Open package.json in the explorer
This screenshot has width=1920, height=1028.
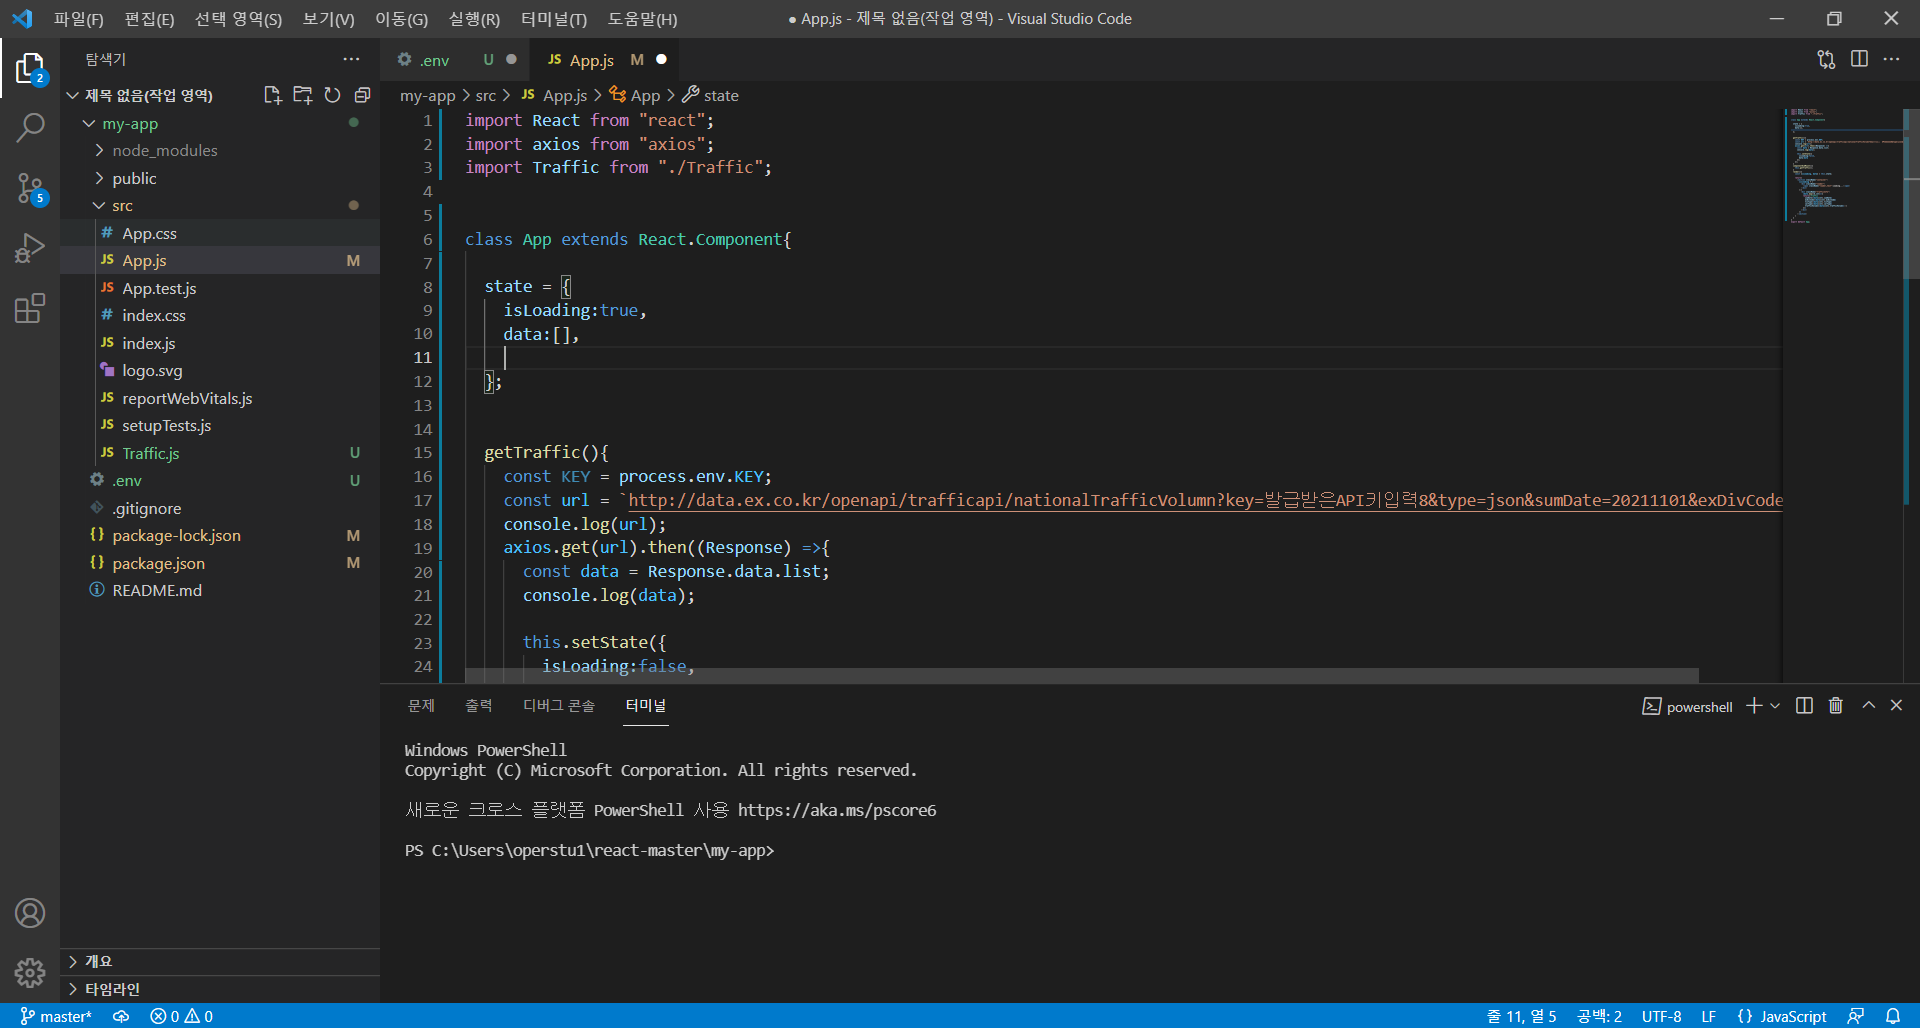[220, 563]
